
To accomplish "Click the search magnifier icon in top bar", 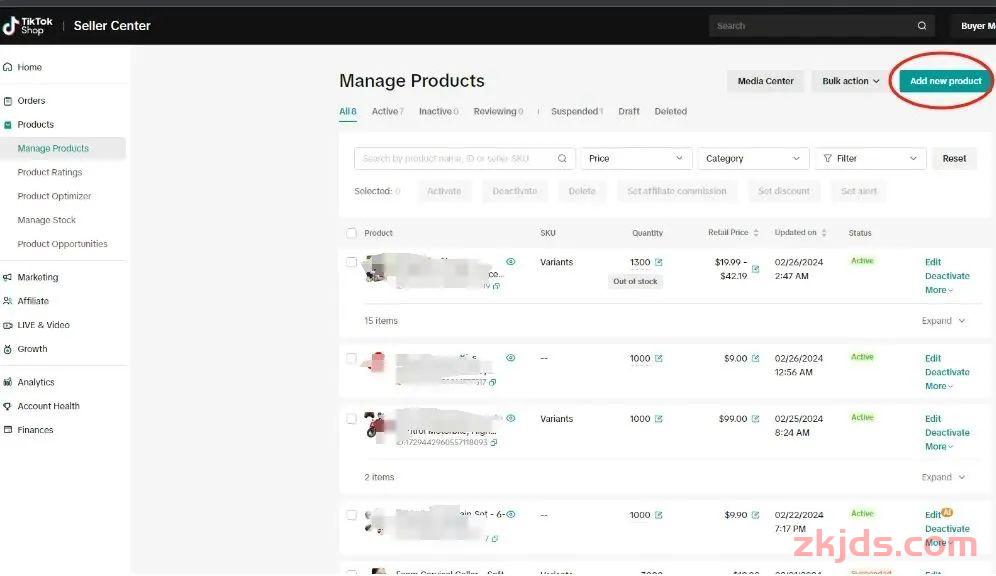I will [922, 26].
